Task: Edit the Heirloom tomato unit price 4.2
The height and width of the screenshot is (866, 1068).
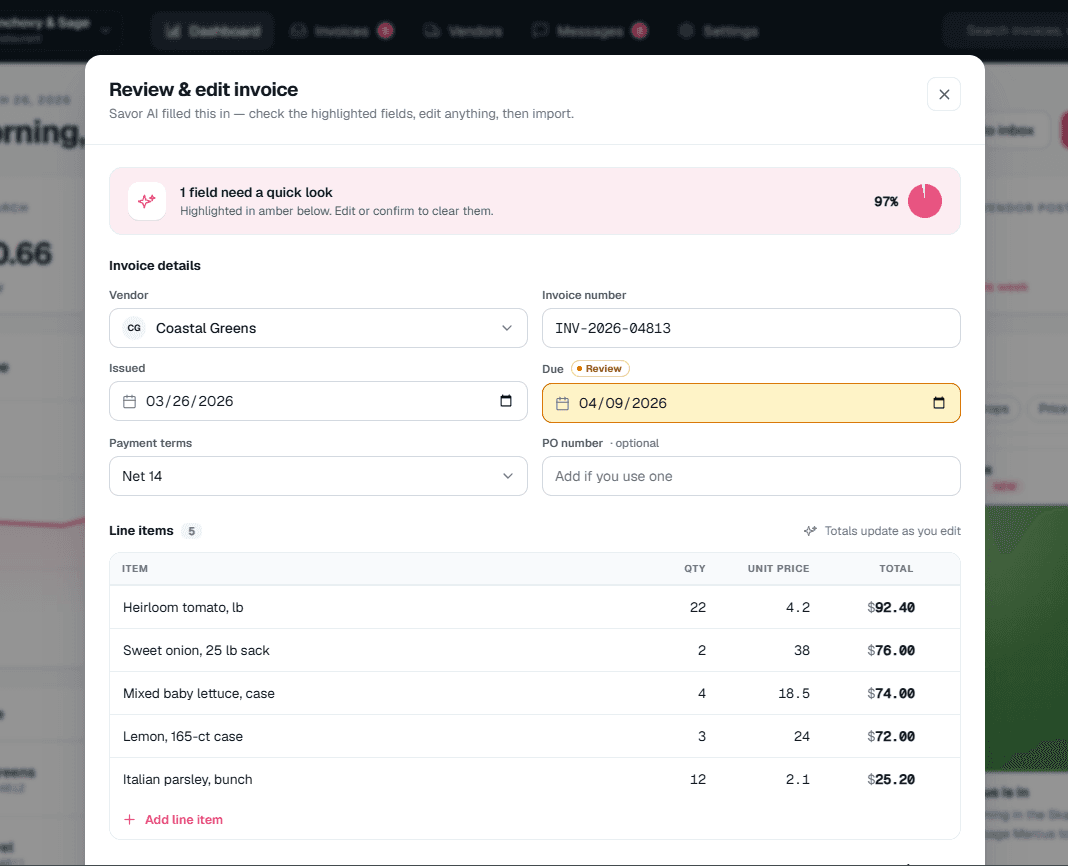Action: pos(798,607)
